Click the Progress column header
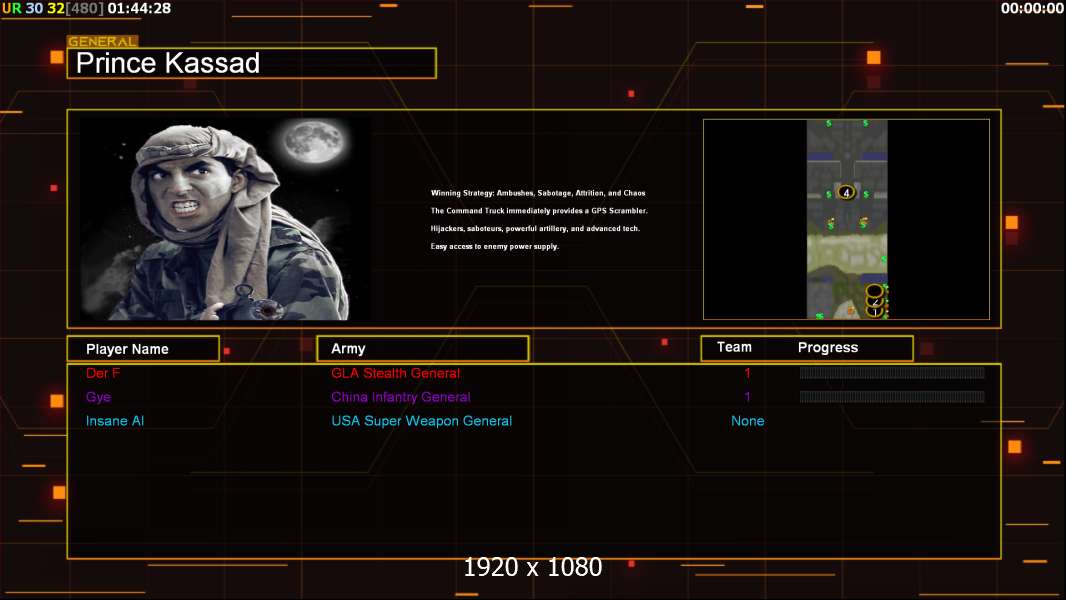The height and width of the screenshot is (600, 1066). [827, 347]
